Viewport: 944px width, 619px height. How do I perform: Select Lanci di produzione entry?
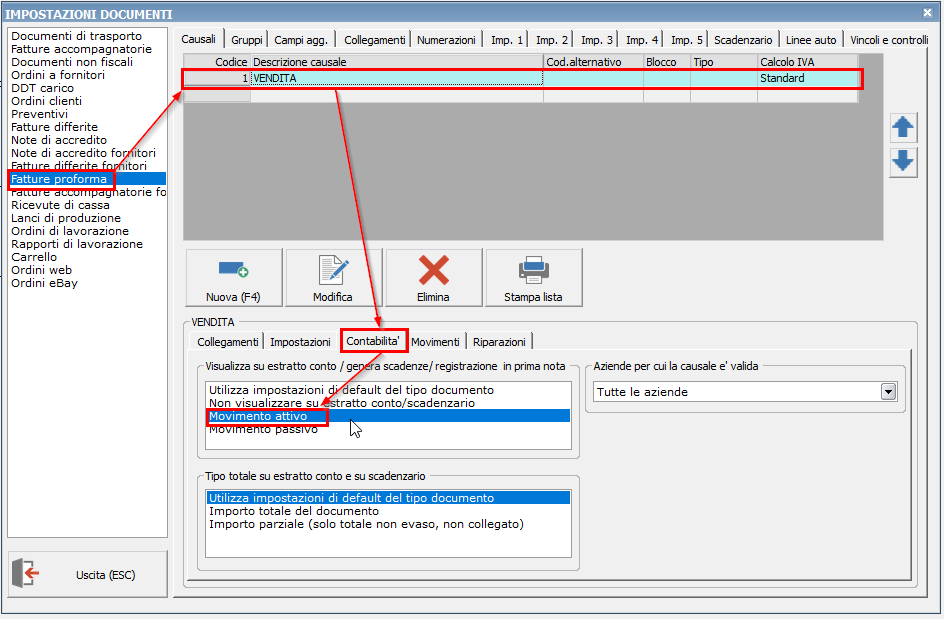(66, 218)
